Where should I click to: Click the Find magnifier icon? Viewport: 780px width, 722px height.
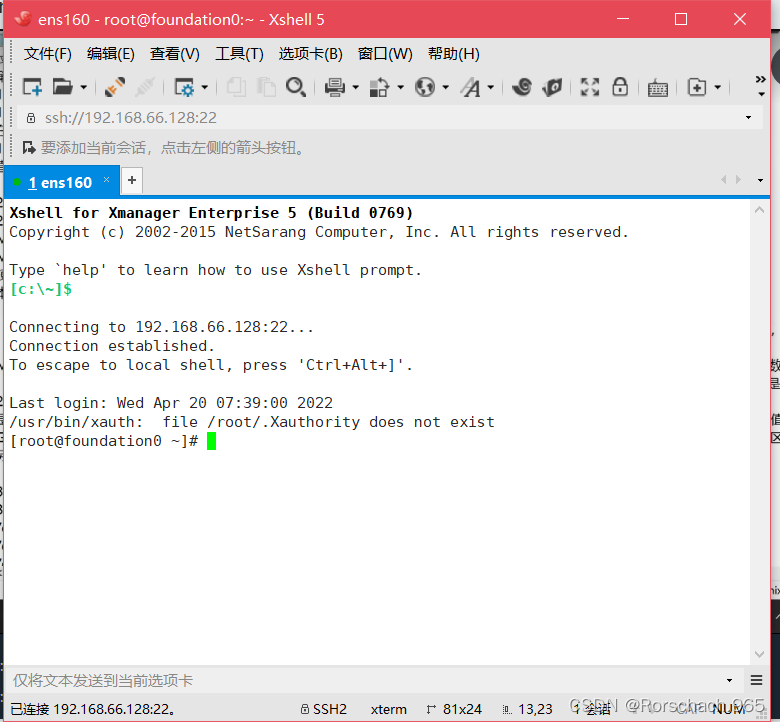[x=296, y=88]
